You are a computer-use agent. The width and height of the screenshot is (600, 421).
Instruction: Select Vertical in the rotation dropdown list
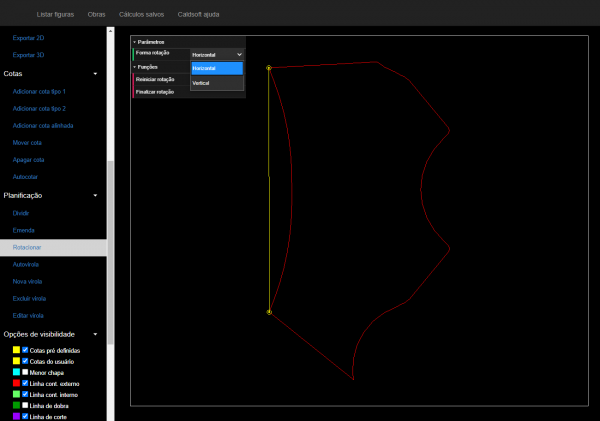pos(201,83)
